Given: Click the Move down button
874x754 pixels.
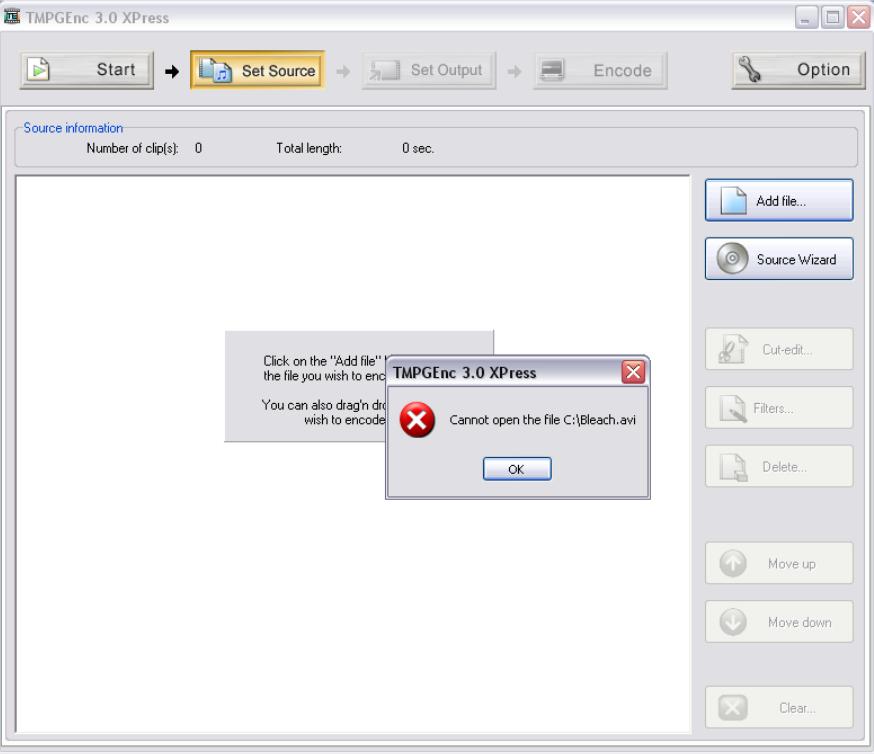Looking at the screenshot, I should (x=779, y=622).
